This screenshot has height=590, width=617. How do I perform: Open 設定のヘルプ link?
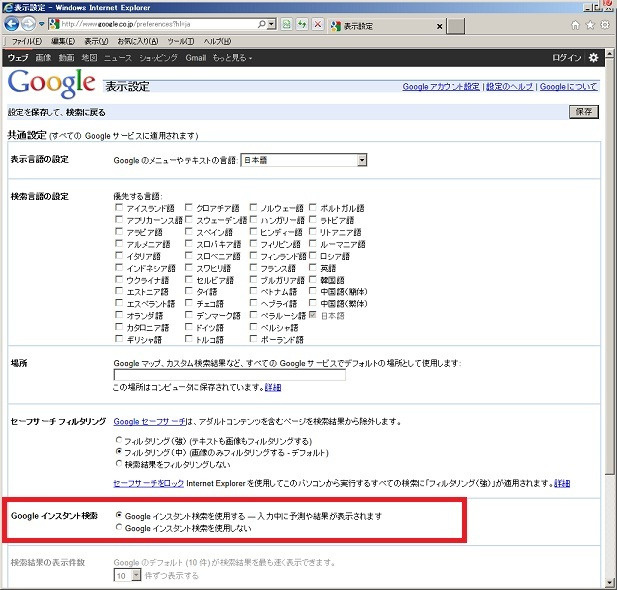pos(510,87)
